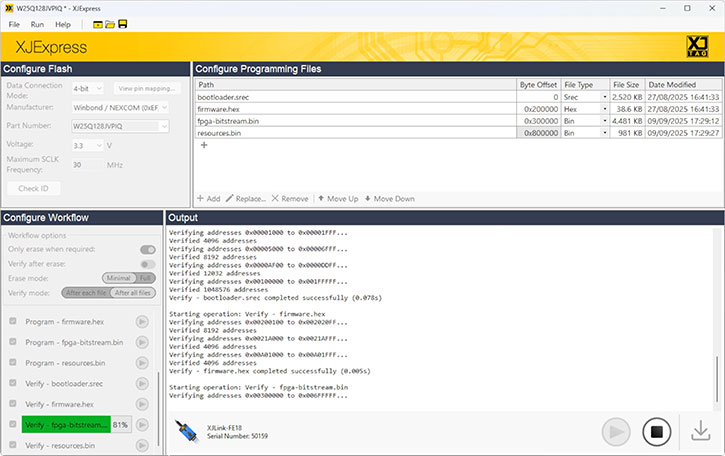Open the Run menu

[37, 25]
